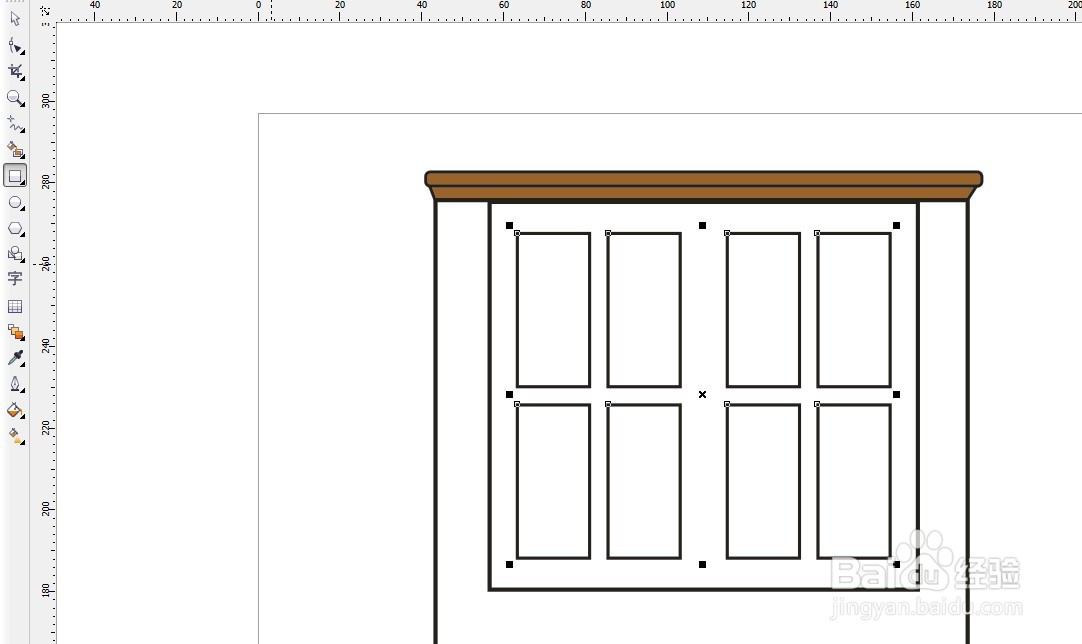
Task: Select the Outline Pen tool
Action: pos(15,384)
